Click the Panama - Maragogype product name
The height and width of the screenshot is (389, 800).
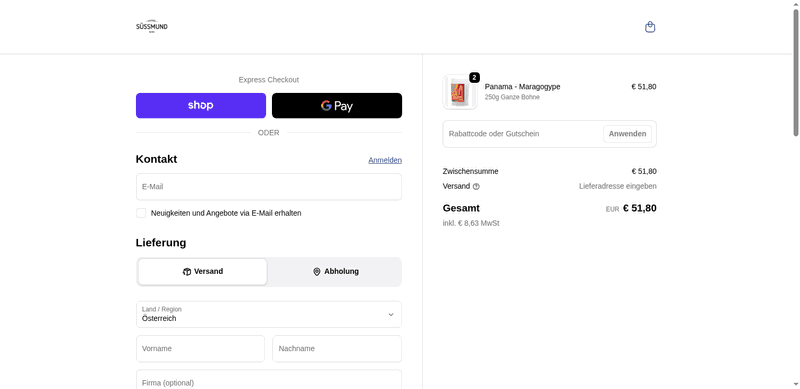point(522,87)
